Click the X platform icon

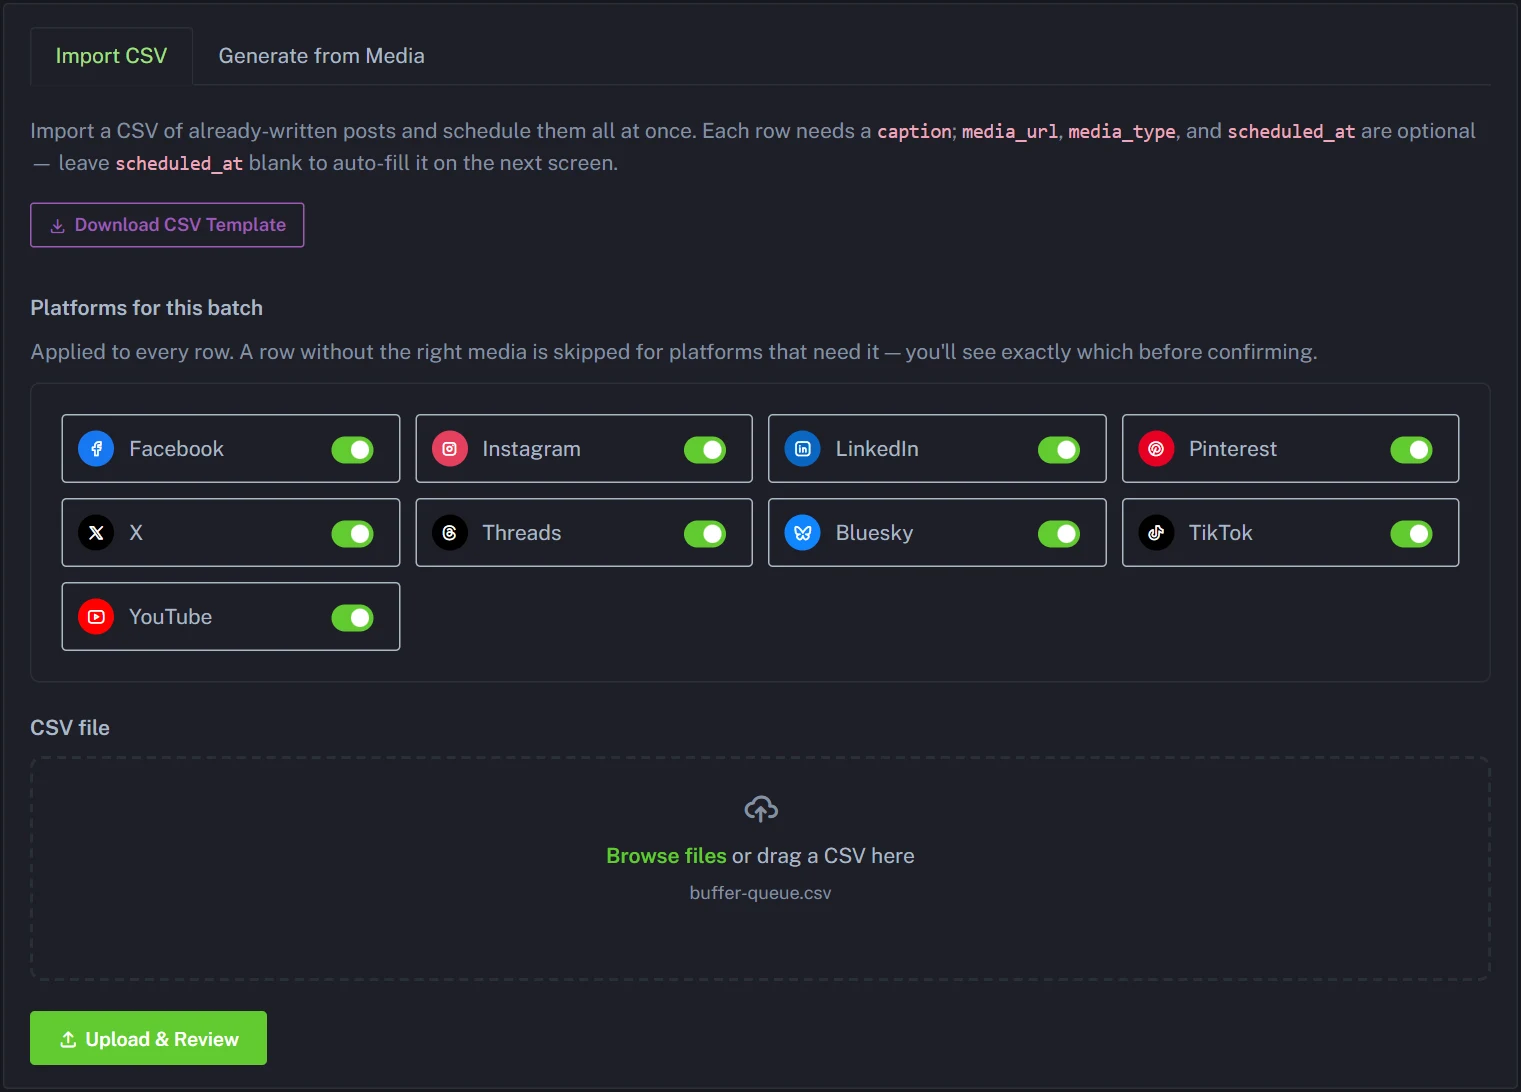point(96,533)
